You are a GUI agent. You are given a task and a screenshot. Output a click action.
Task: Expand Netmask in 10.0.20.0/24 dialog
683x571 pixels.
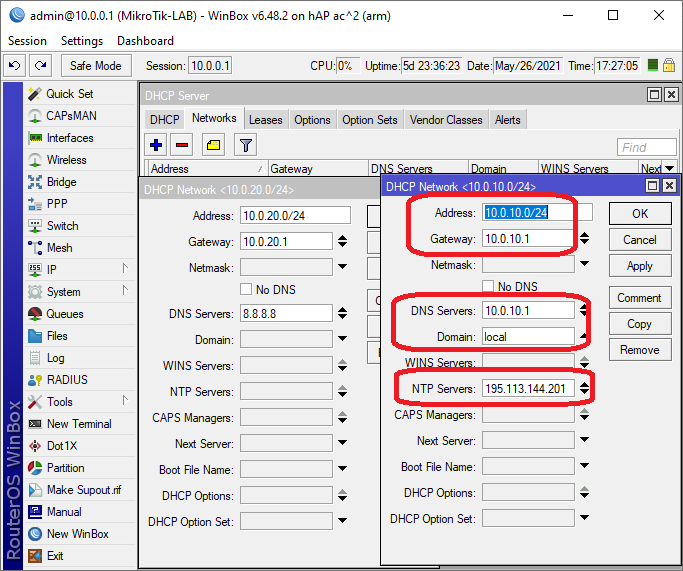point(343,267)
